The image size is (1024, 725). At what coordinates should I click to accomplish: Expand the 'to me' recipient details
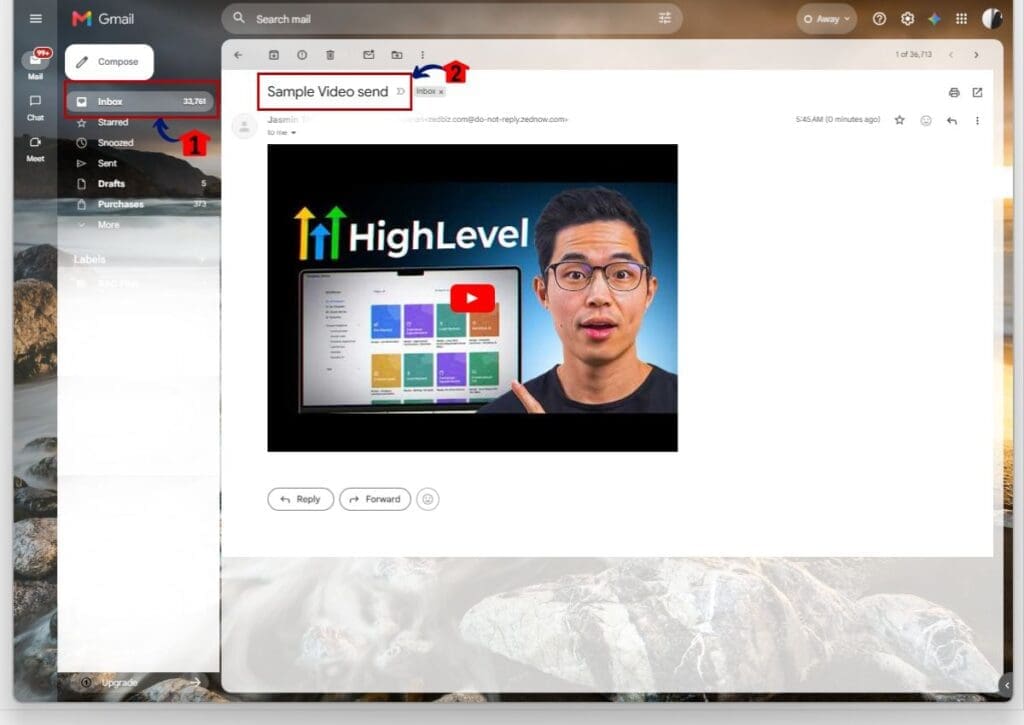[x=294, y=133]
